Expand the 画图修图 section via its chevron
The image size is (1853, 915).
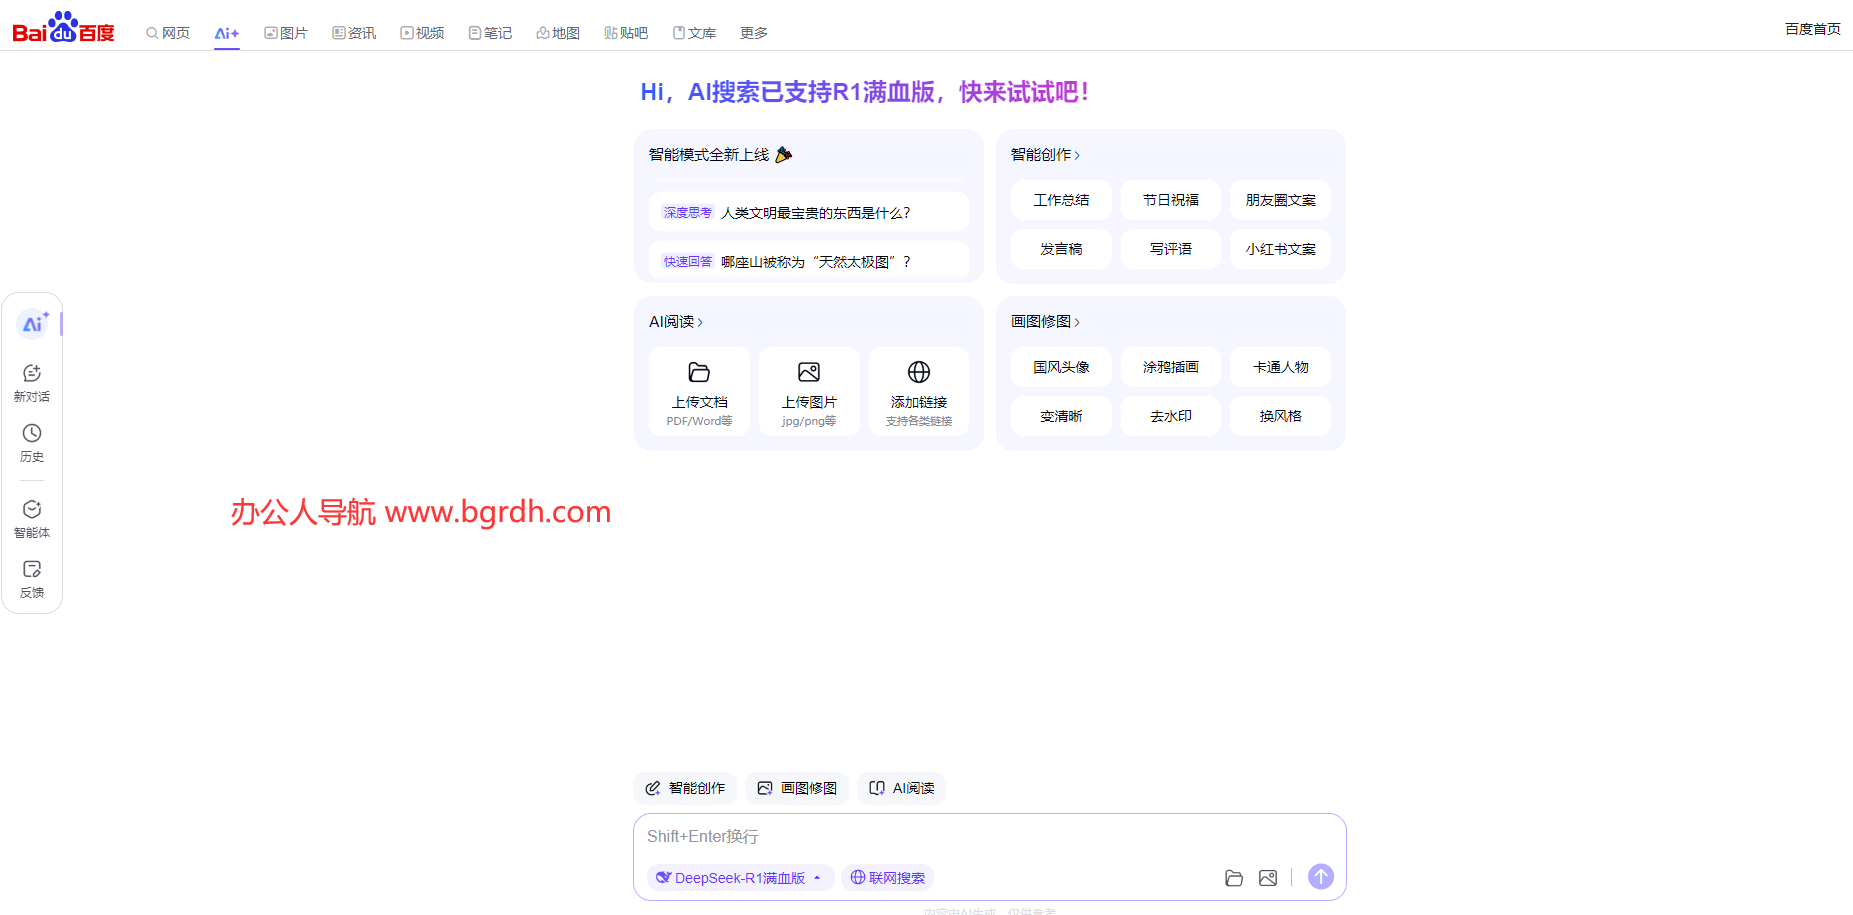pos(1080,322)
